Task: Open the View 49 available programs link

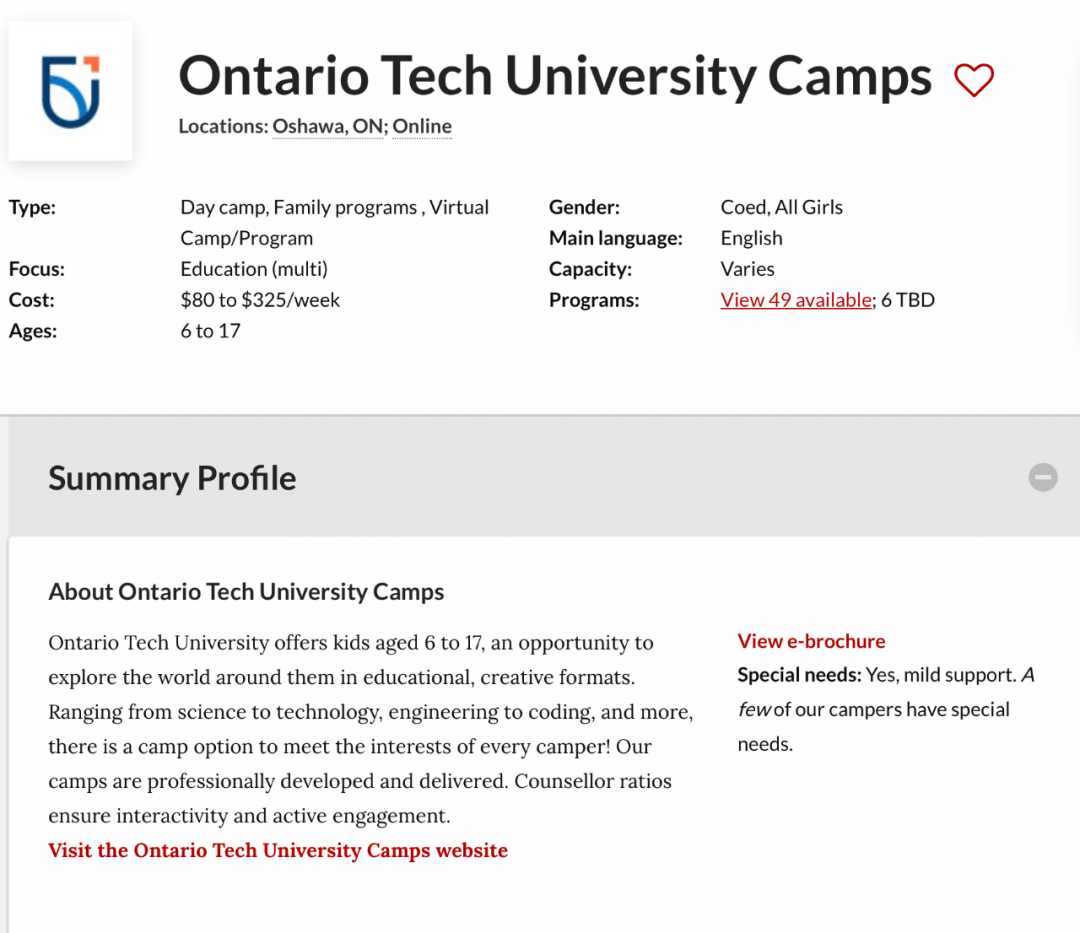Action: (x=796, y=300)
